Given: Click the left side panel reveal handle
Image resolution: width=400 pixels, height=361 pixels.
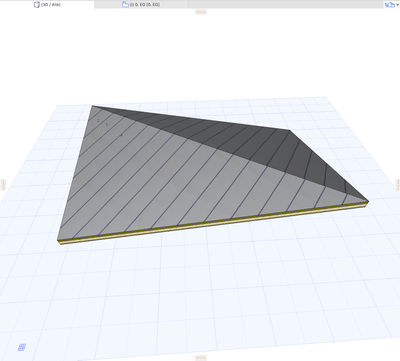Looking at the screenshot, I should click(x=3, y=185).
